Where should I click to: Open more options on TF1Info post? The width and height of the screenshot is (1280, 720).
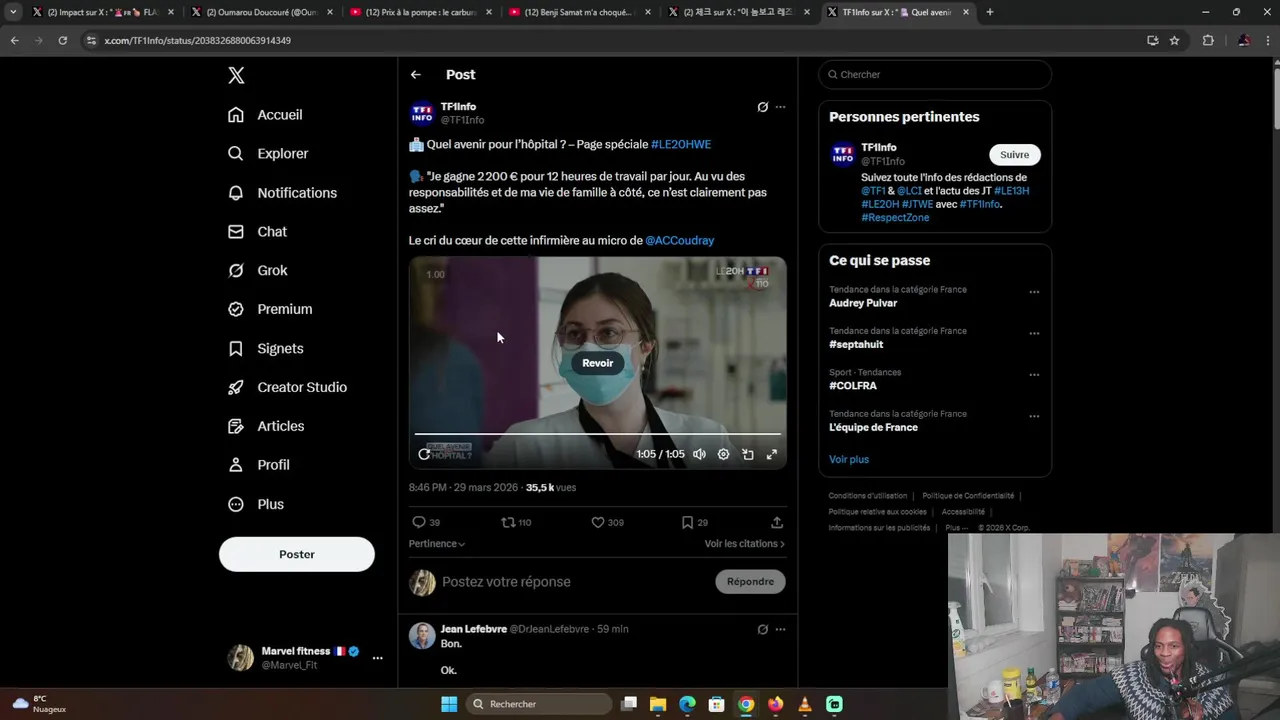tap(781, 107)
